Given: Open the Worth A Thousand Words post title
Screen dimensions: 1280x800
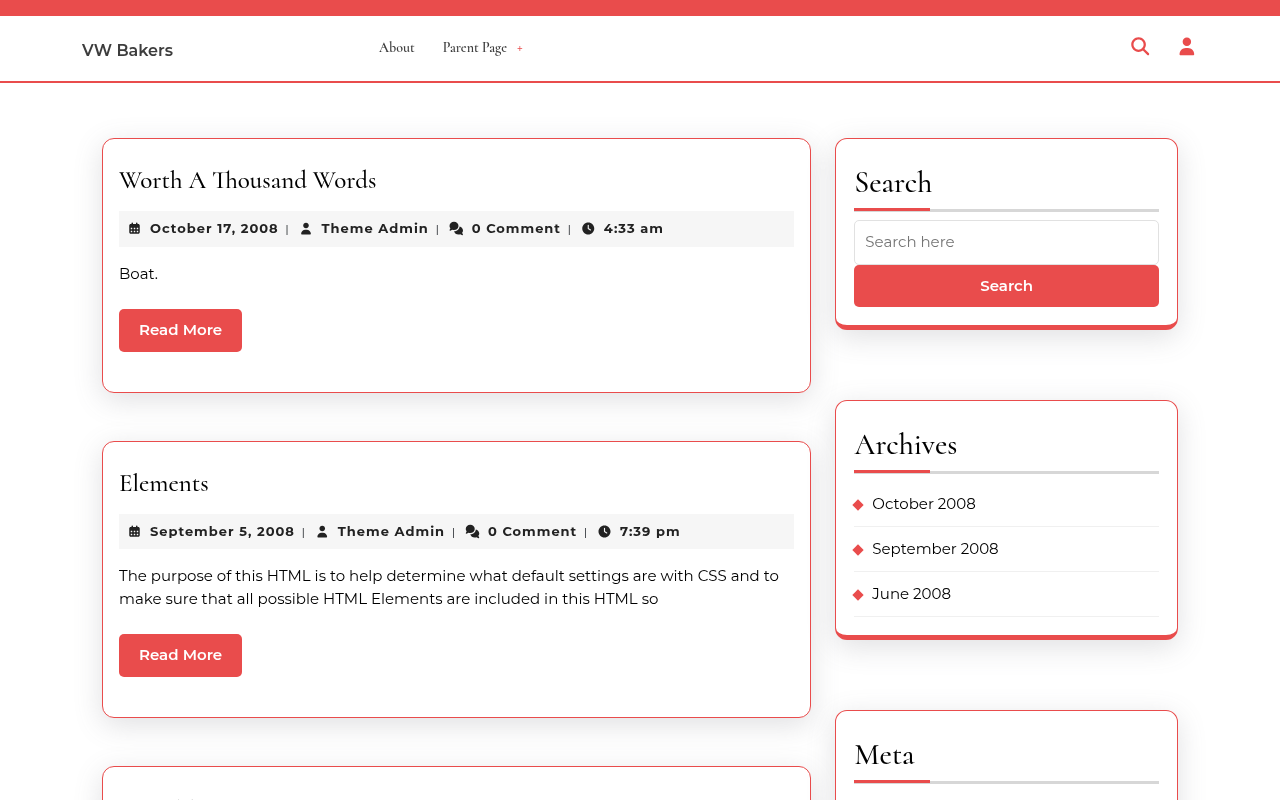Looking at the screenshot, I should click(248, 180).
